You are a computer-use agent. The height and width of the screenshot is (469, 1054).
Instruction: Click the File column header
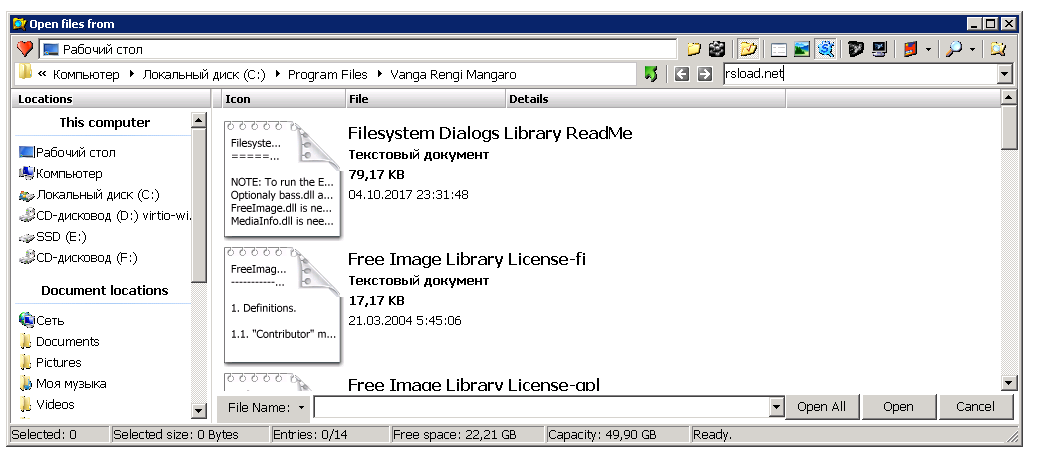[425, 99]
